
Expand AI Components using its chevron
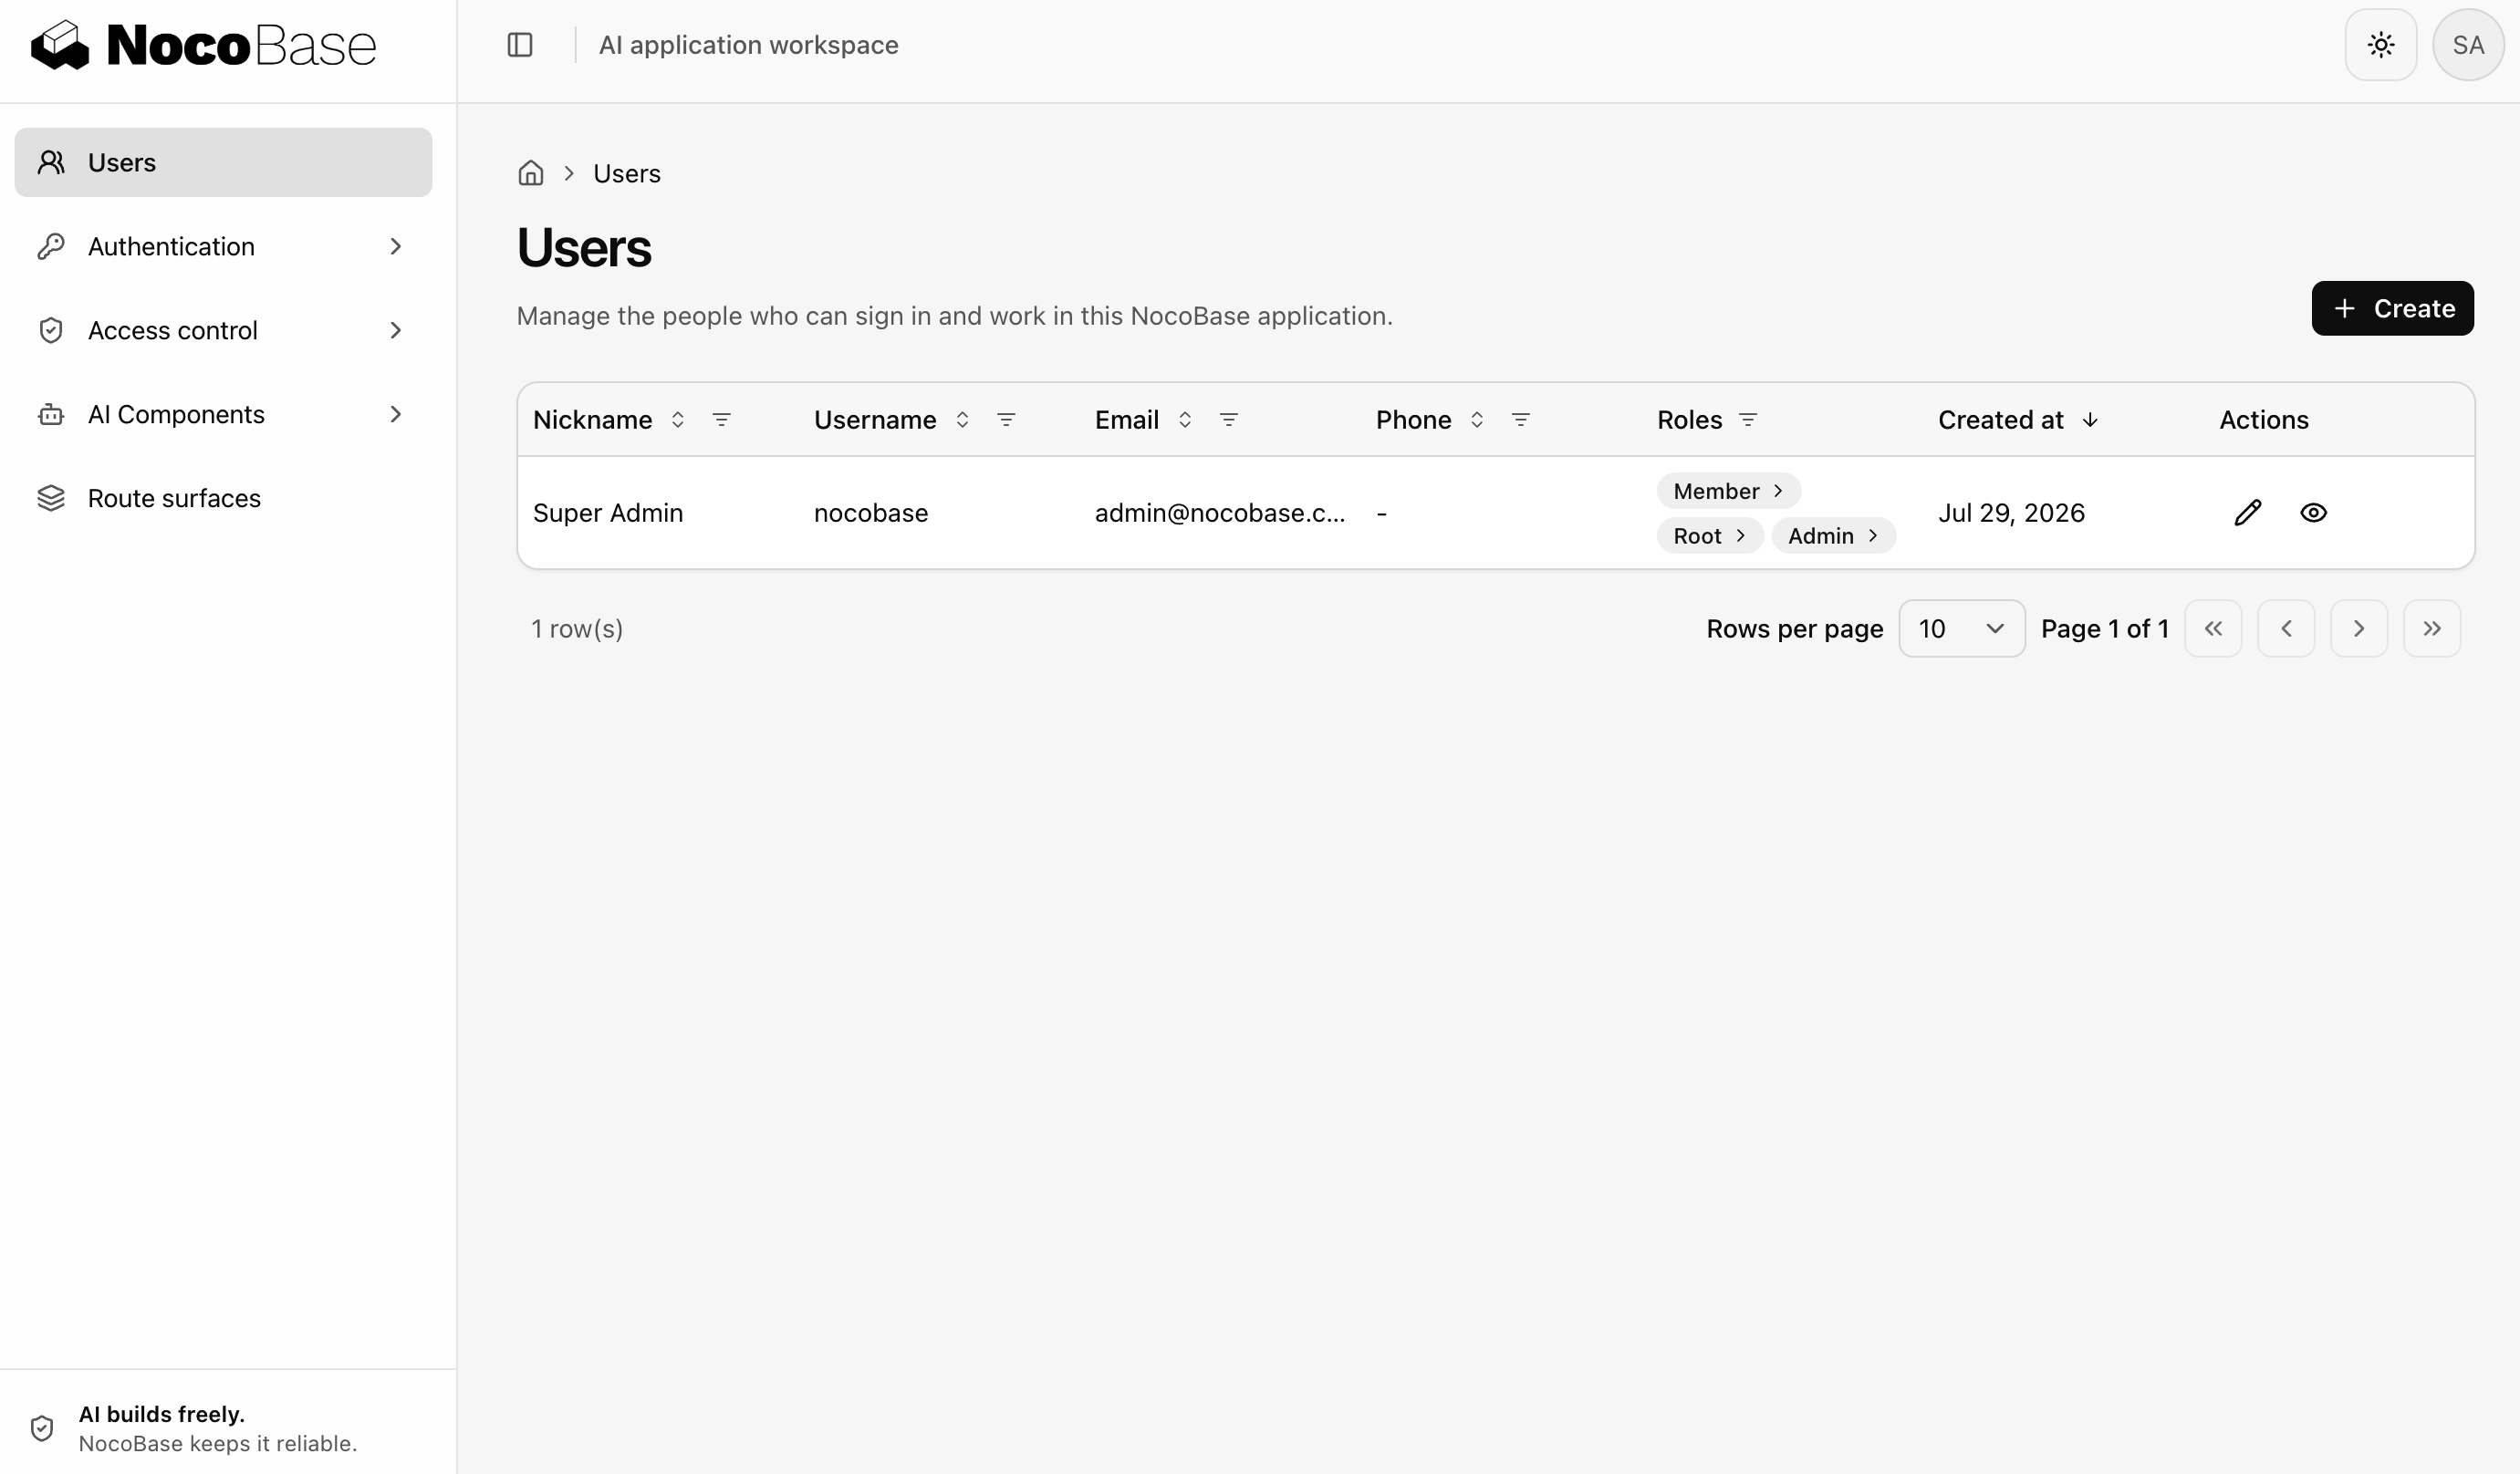coord(396,414)
